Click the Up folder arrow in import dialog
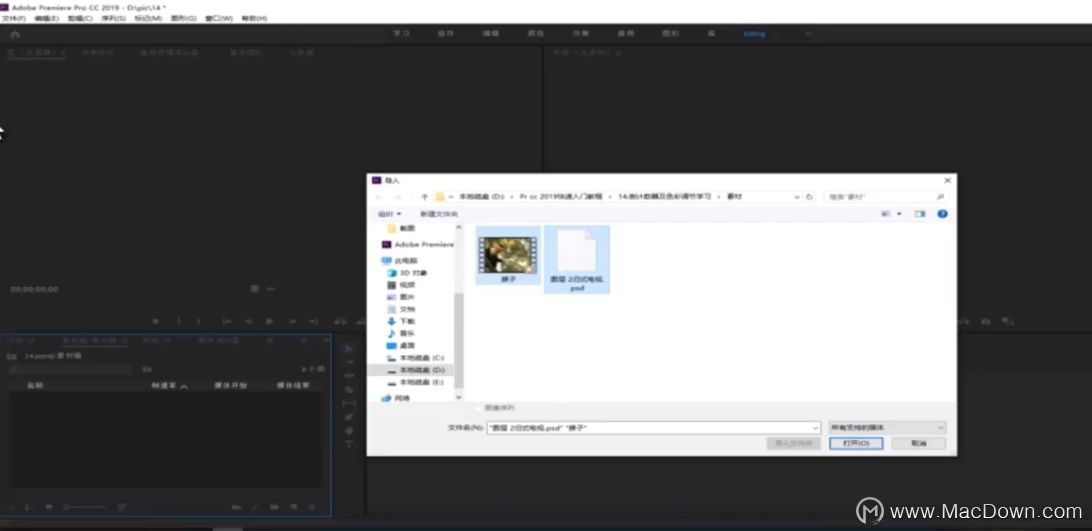Viewport: 1092px width, 531px height. (x=425, y=197)
